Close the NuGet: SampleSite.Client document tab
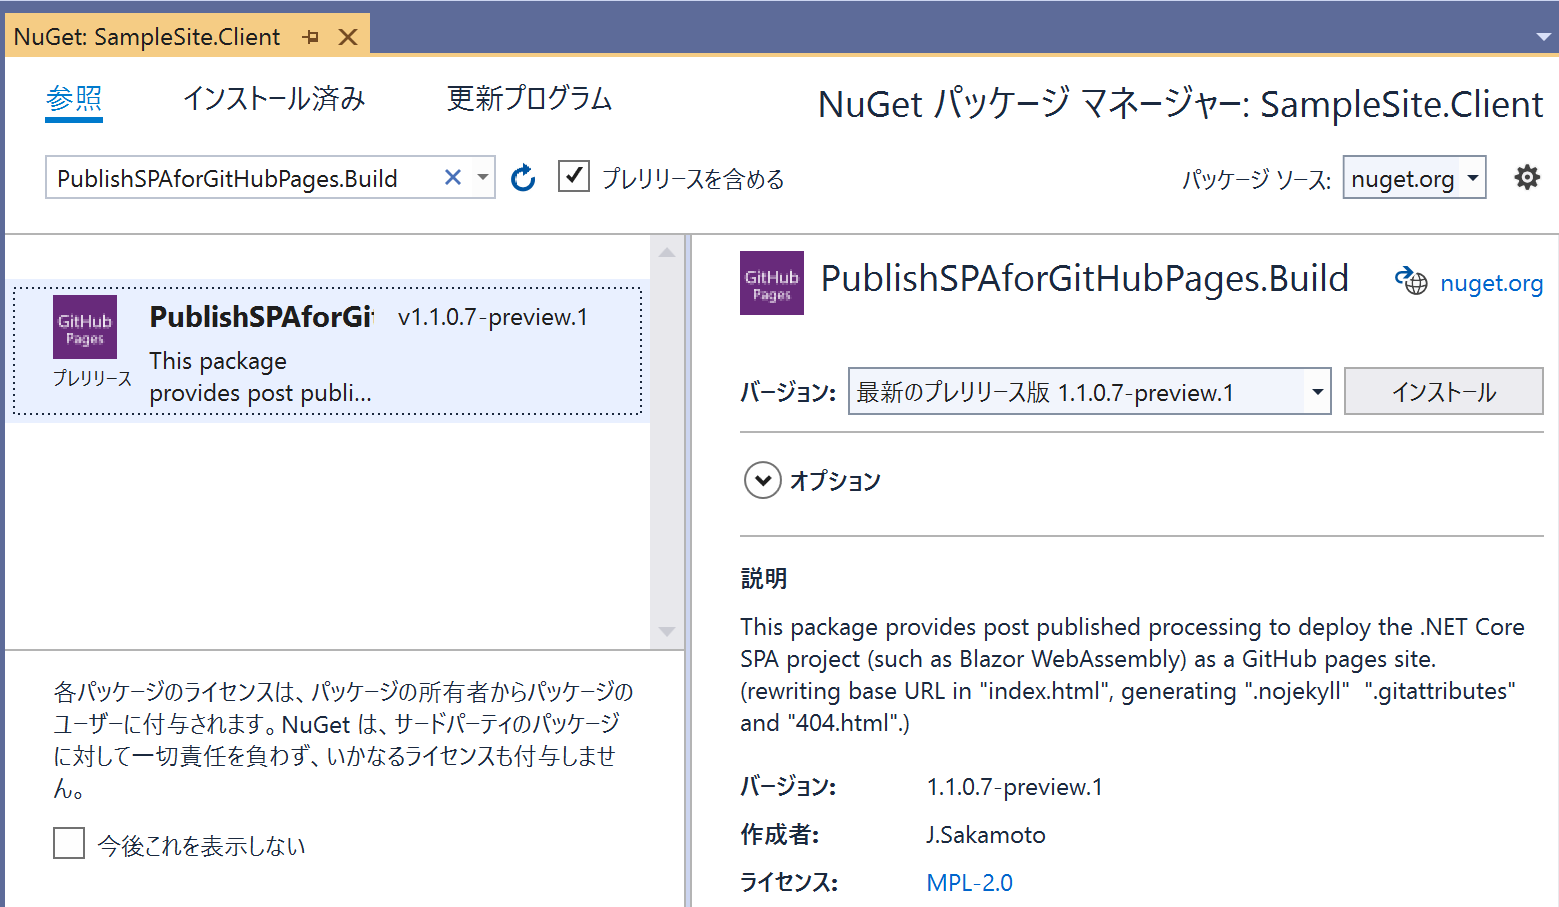The height and width of the screenshot is (907, 1559). pyautogui.click(x=347, y=36)
